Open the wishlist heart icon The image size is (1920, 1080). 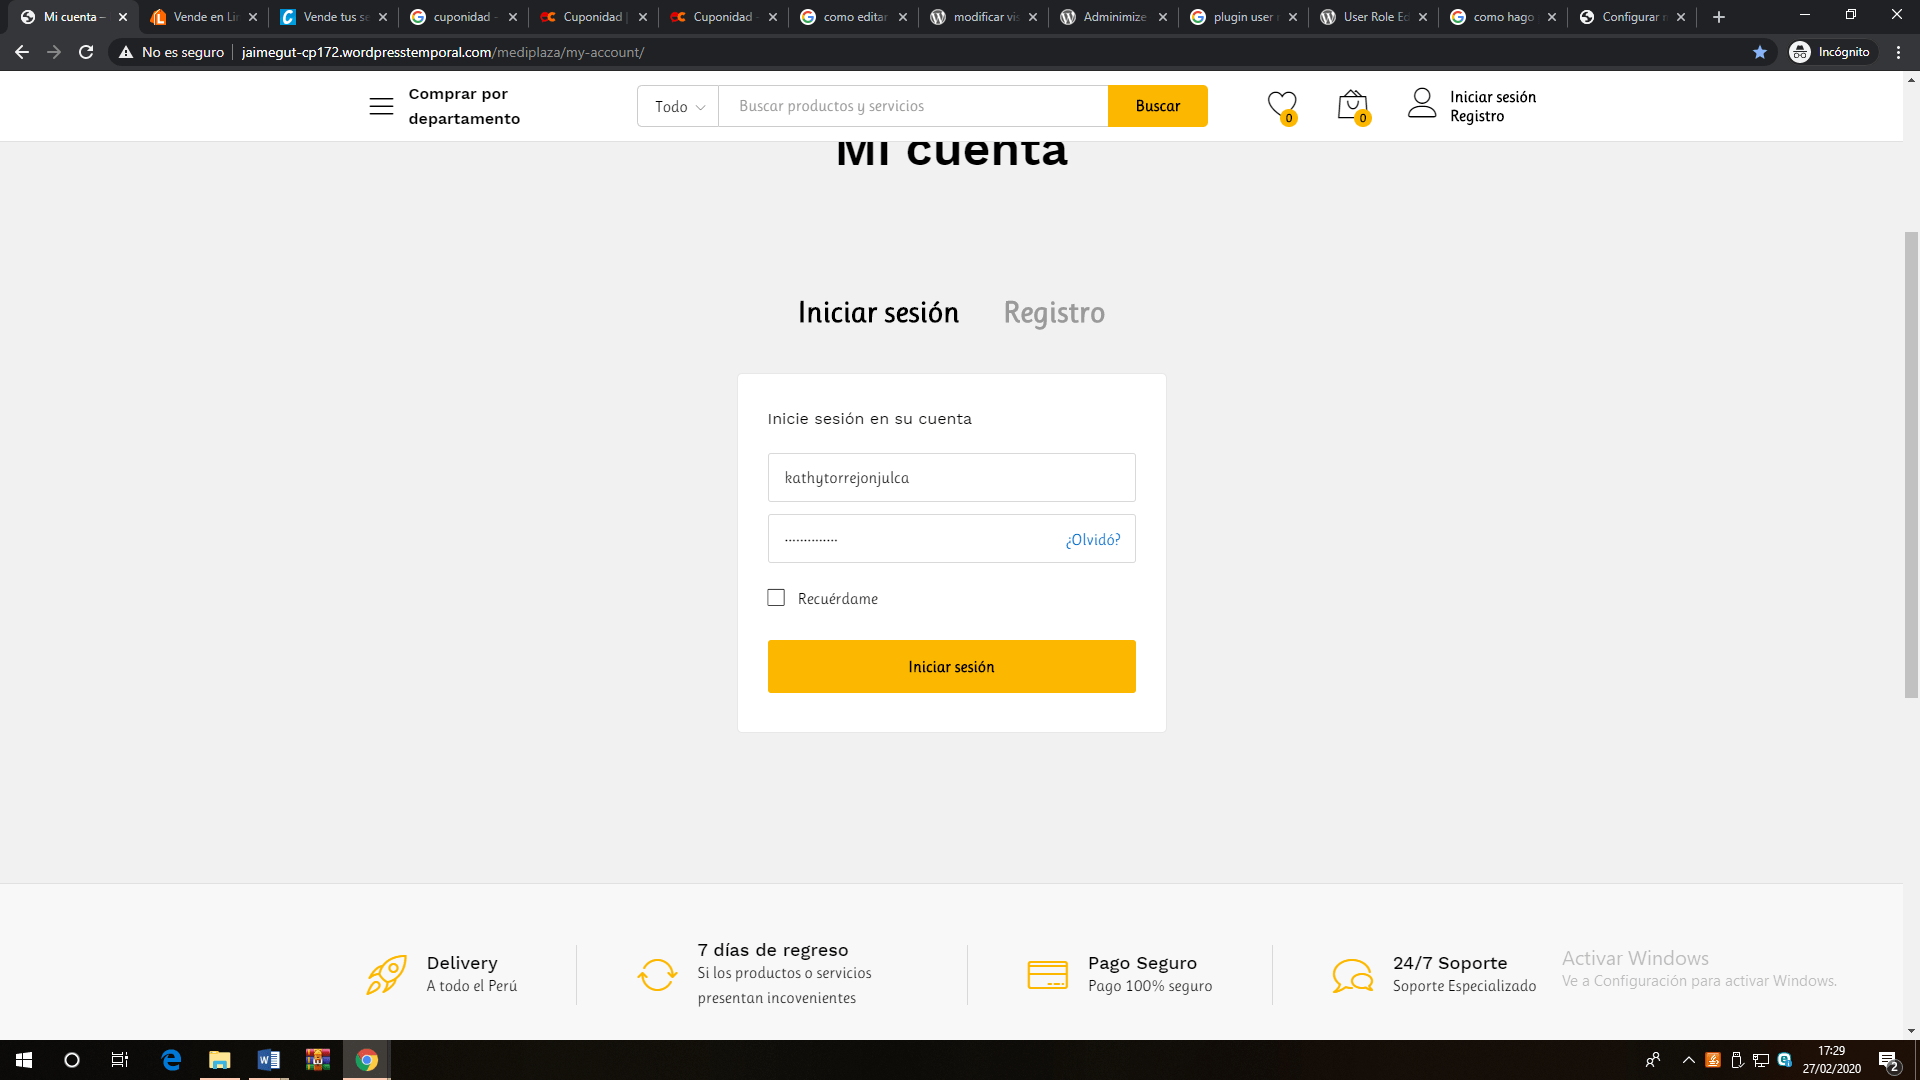click(x=1282, y=106)
